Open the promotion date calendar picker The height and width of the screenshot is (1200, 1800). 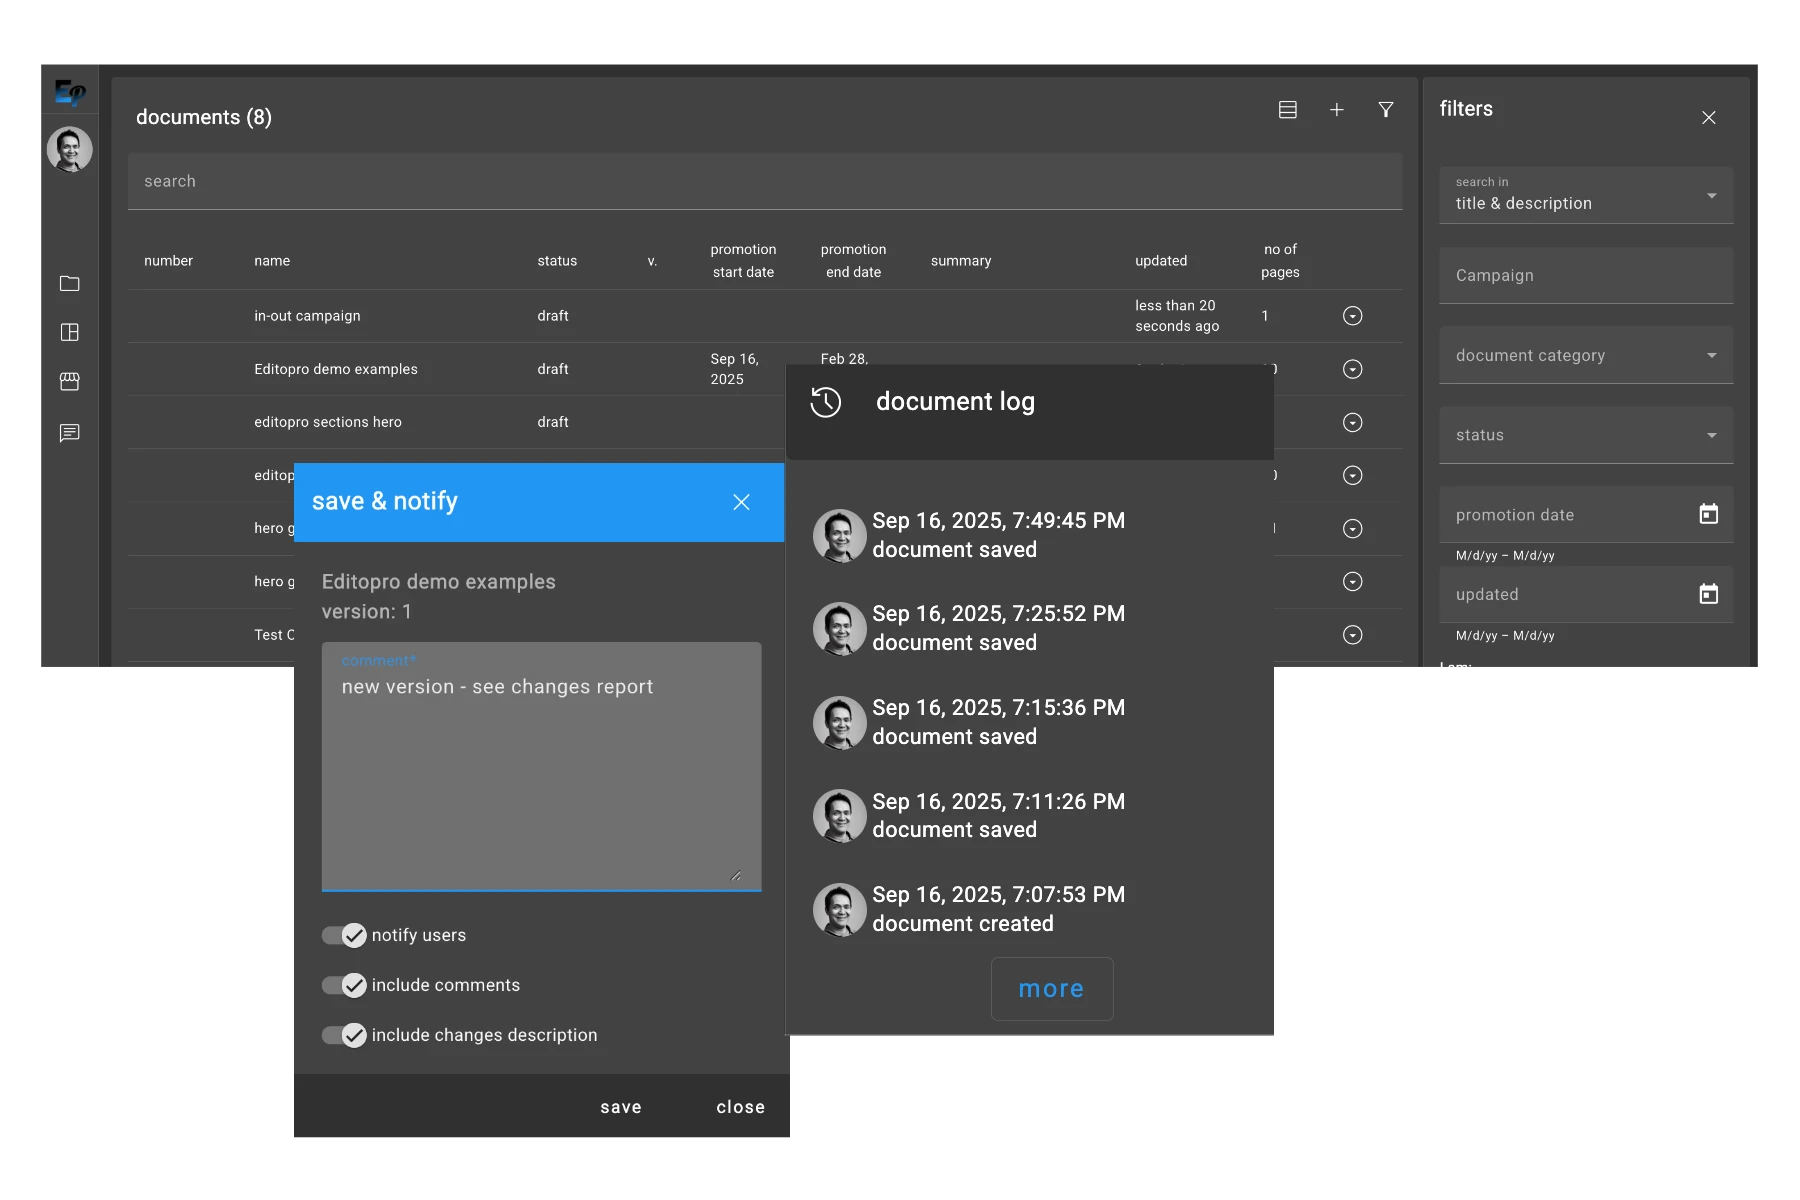coord(1709,514)
